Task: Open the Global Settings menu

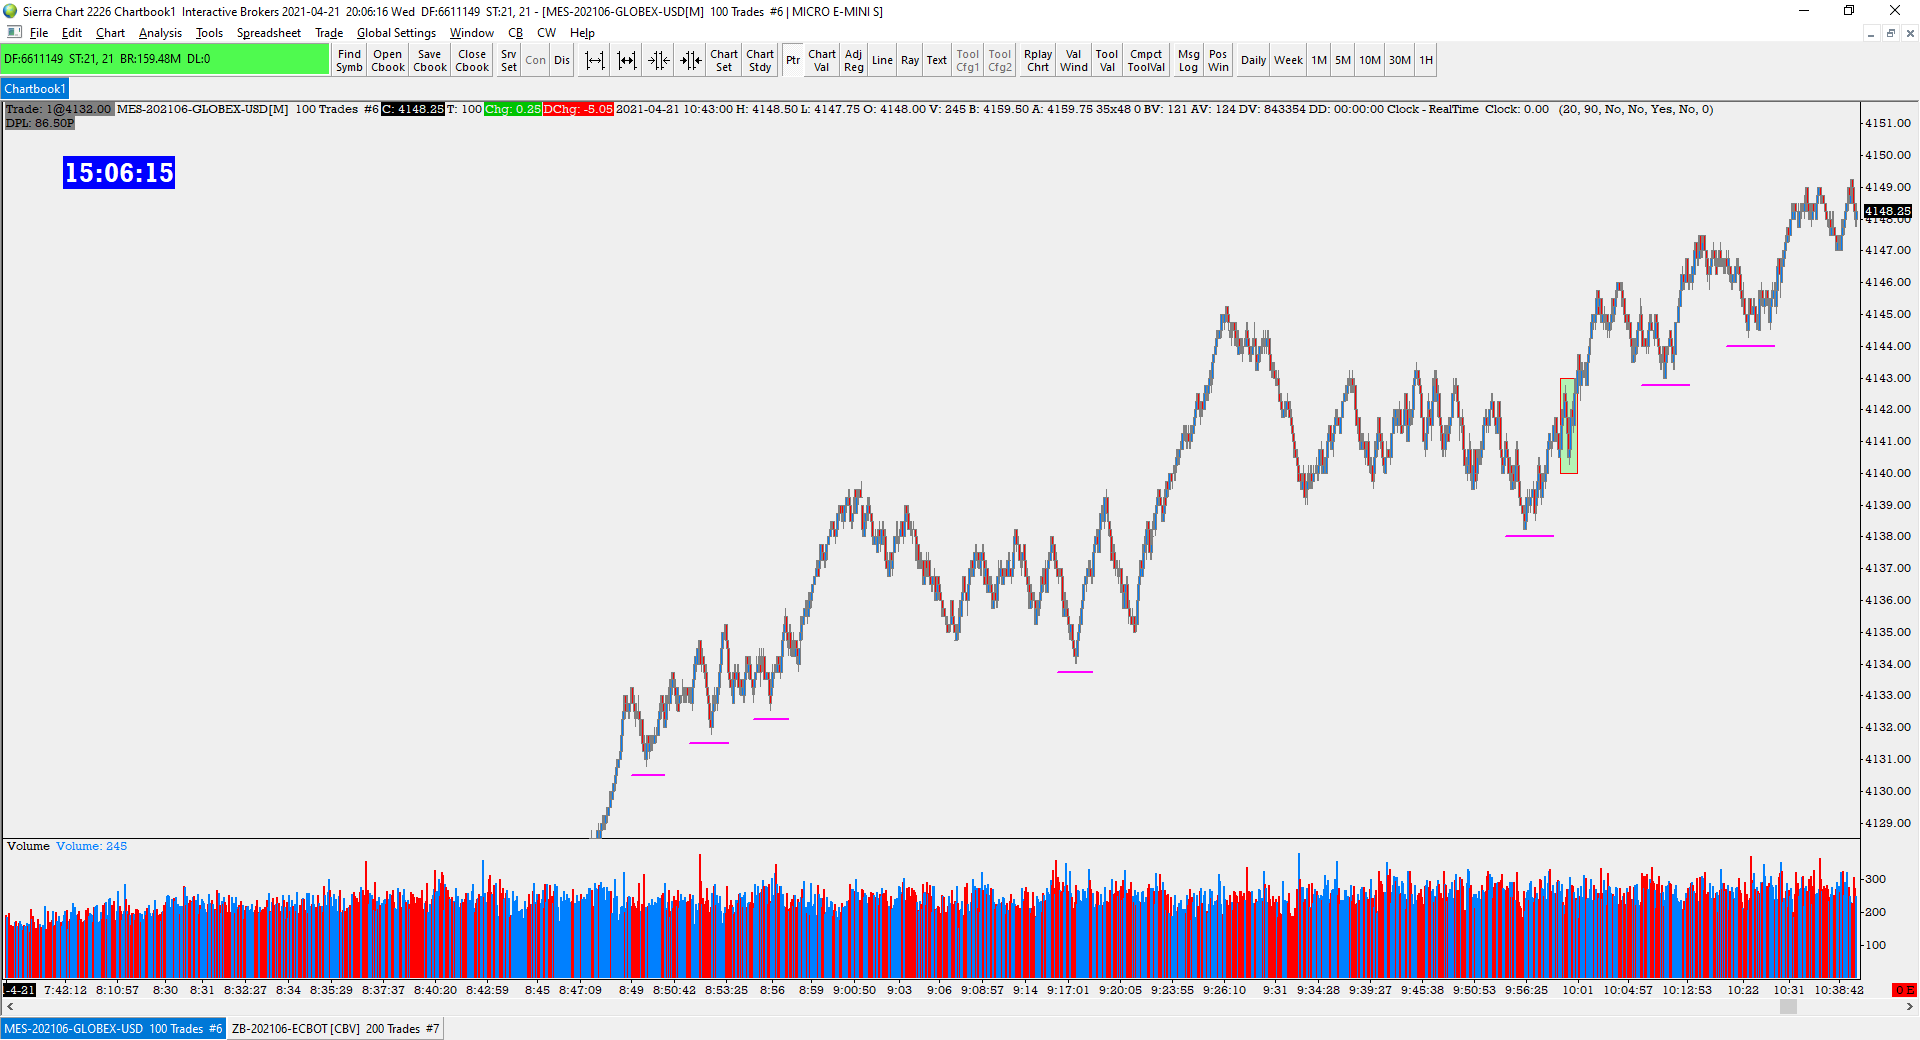Action: pyautogui.click(x=396, y=33)
